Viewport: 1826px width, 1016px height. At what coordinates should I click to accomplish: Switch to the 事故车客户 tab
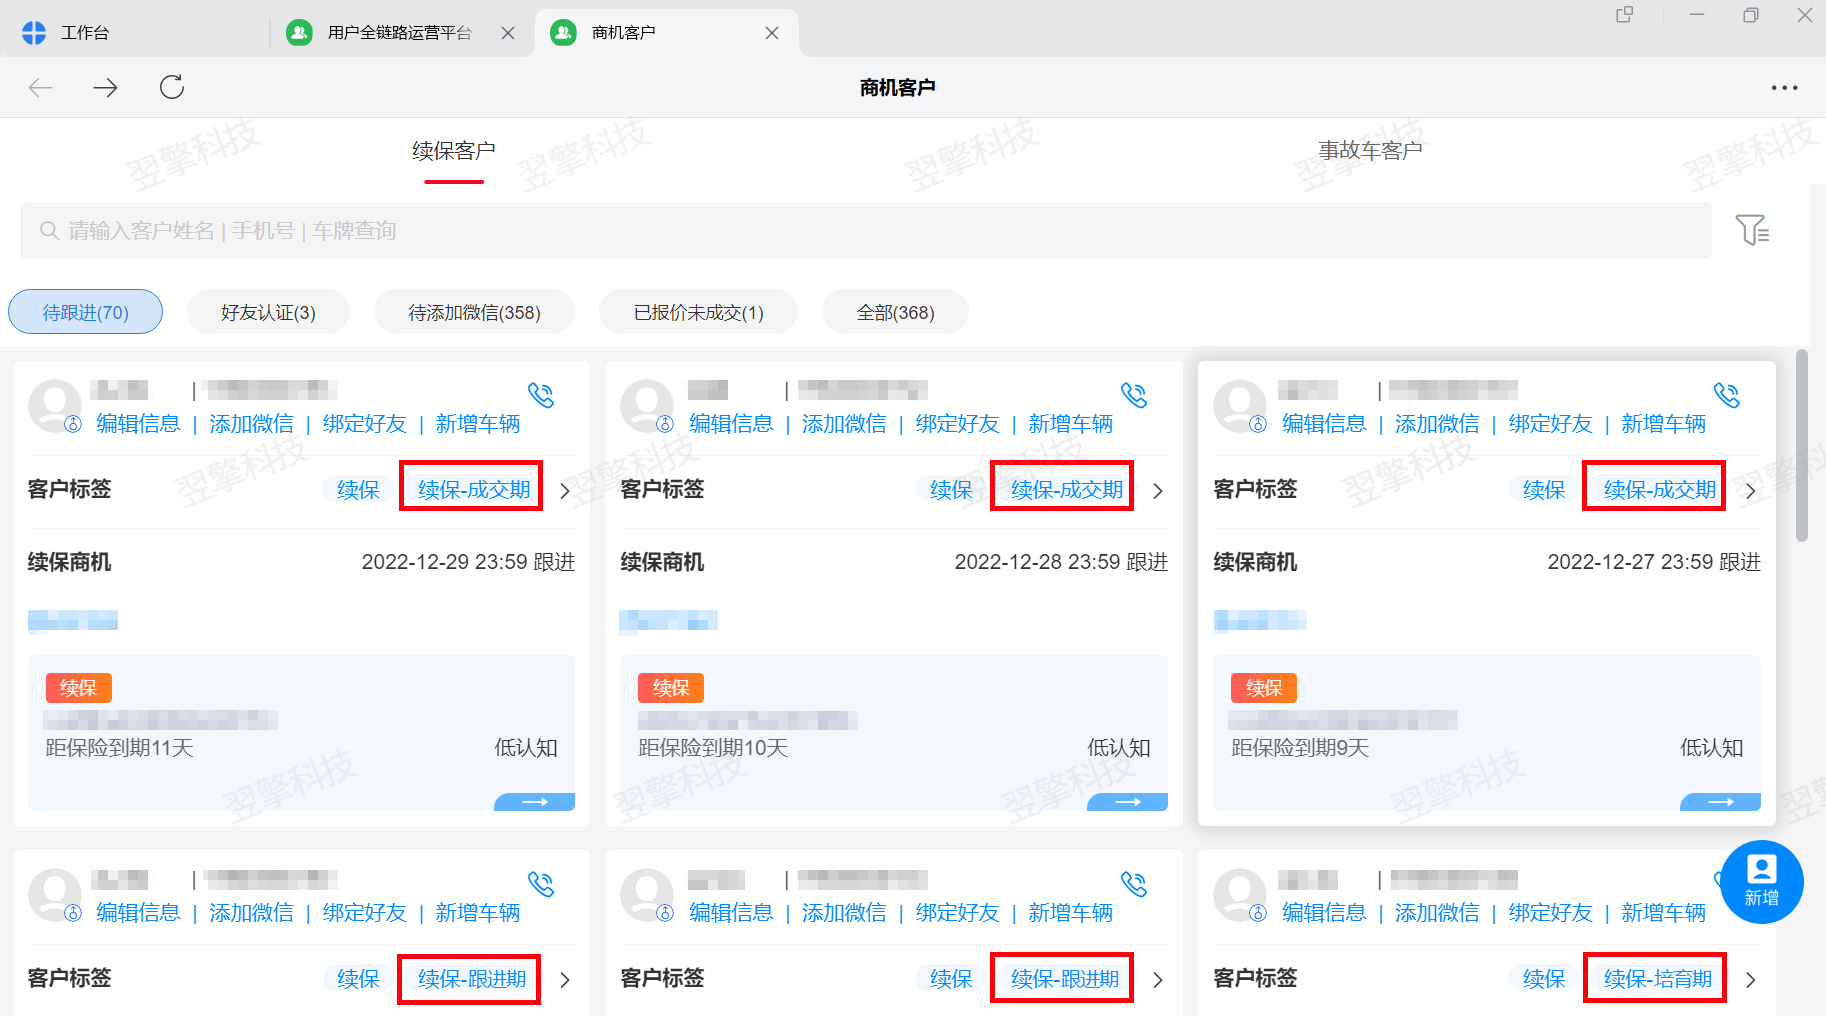pos(1372,149)
